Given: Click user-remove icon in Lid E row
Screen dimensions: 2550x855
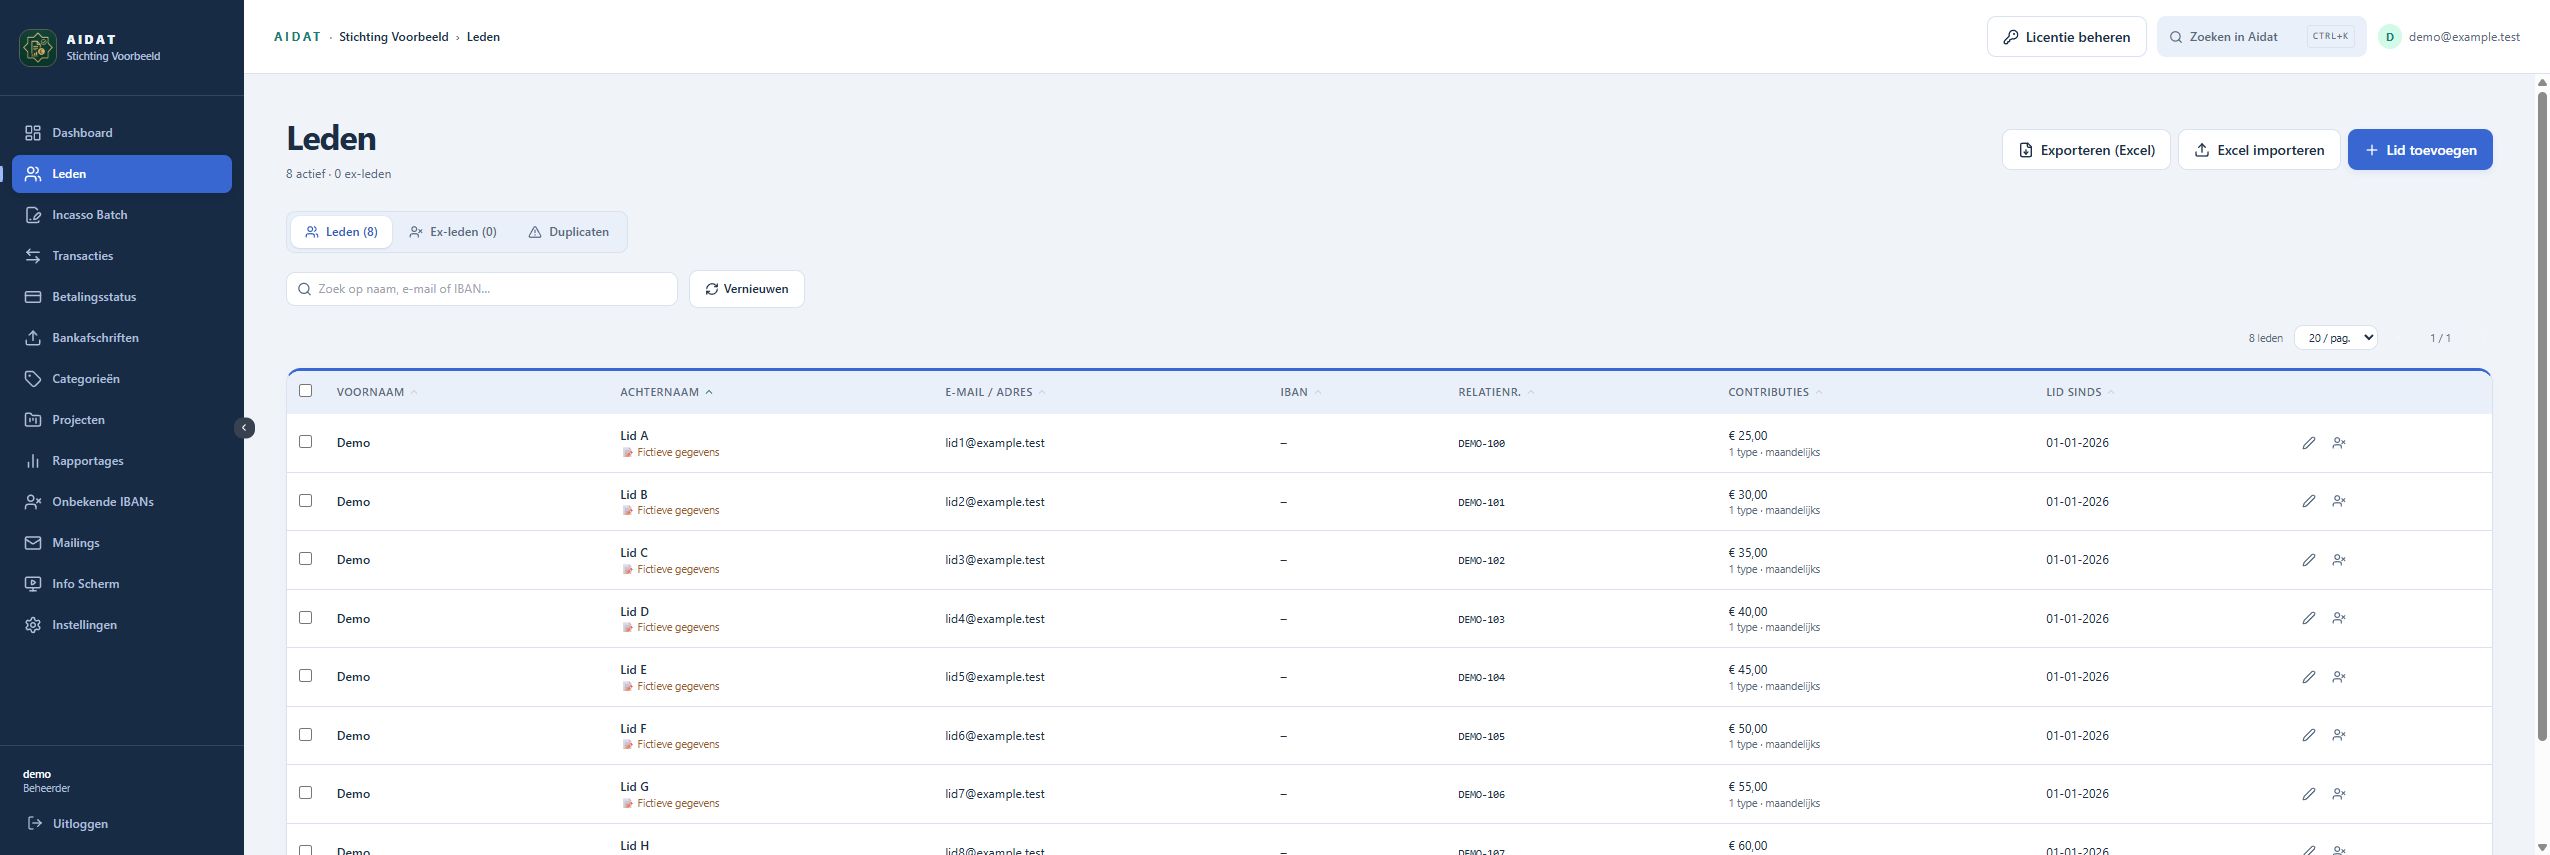Looking at the screenshot, I should click(2339, 677).
